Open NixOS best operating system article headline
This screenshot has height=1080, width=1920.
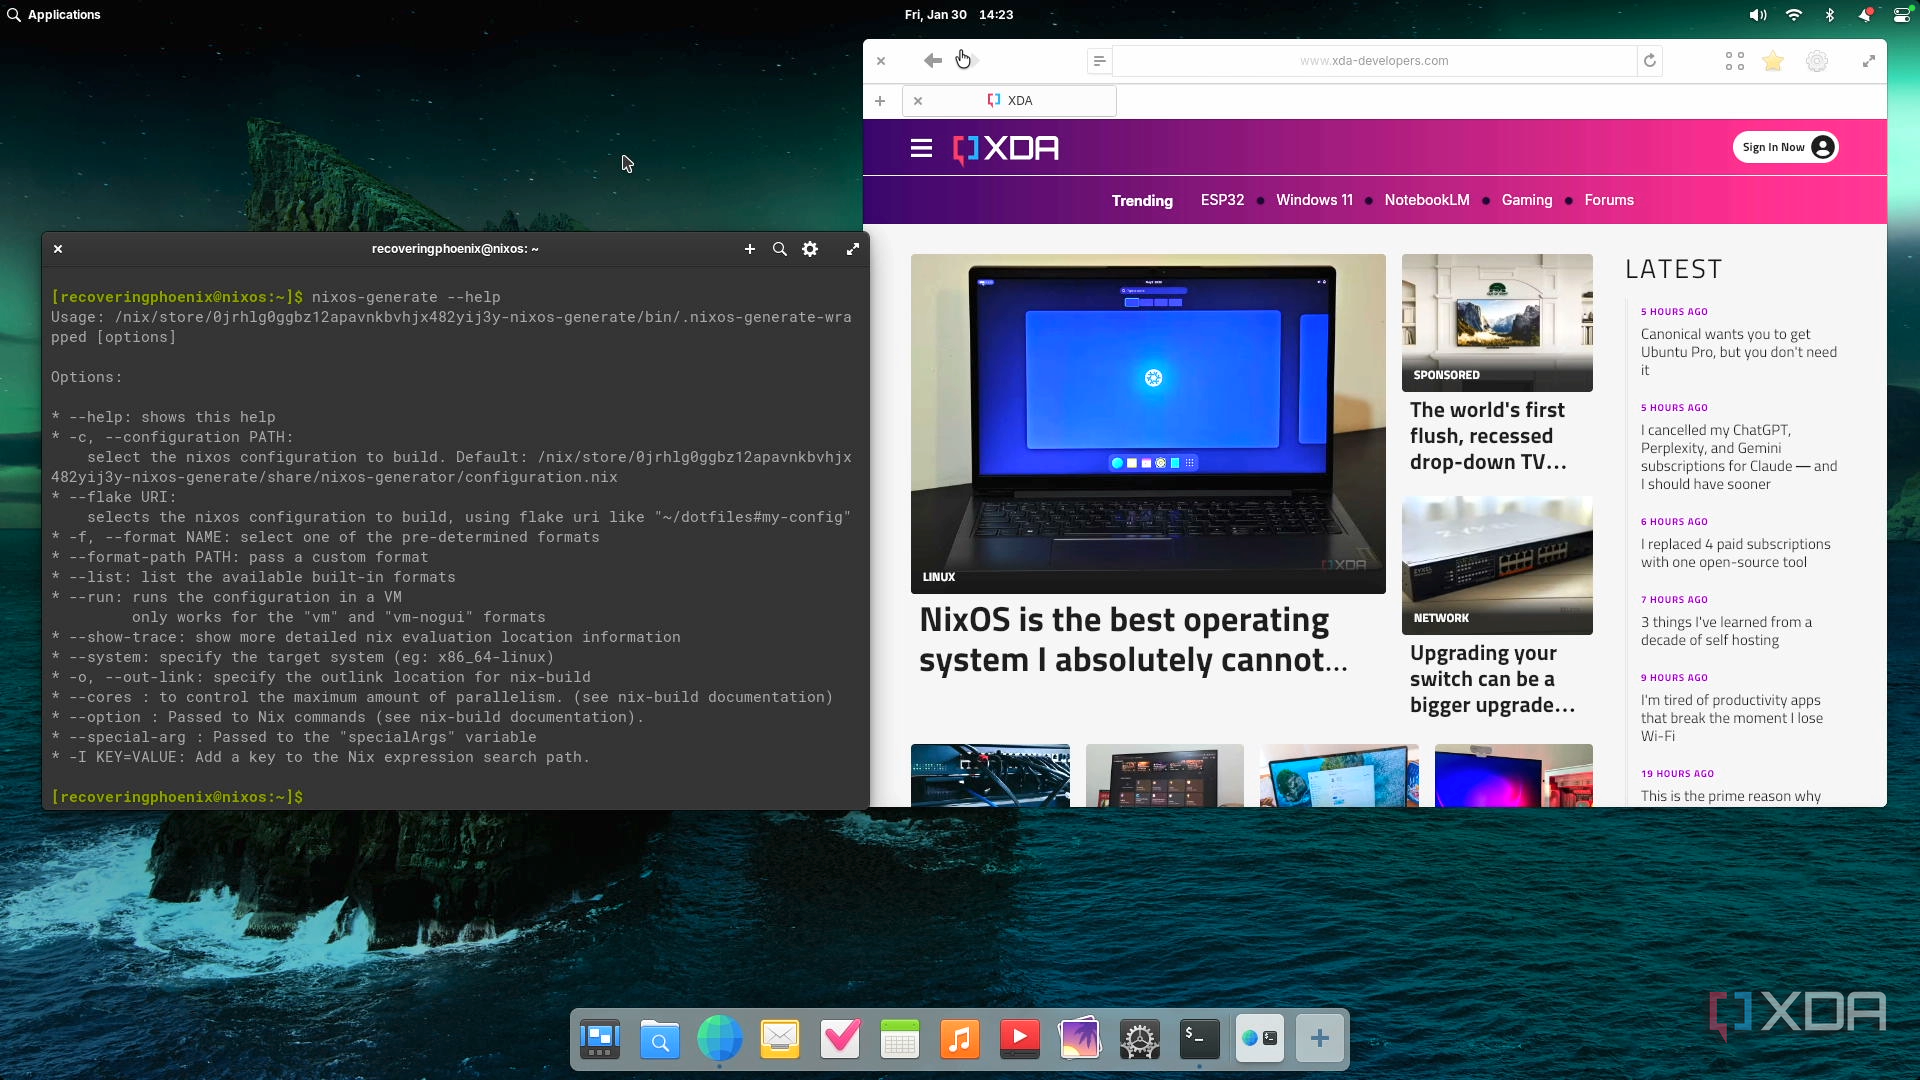coord(1133,640)
